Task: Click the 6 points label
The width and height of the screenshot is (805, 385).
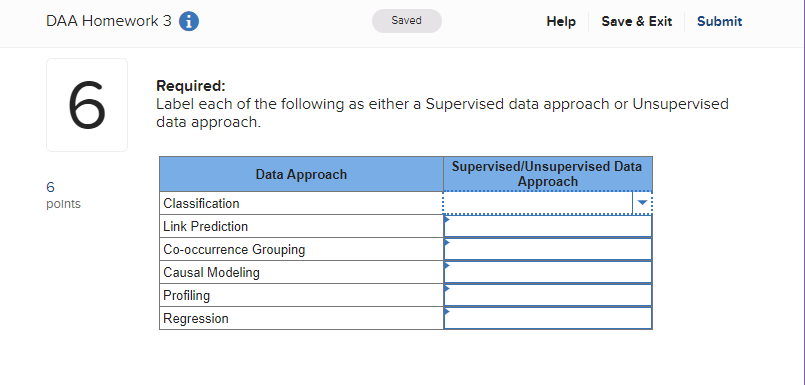Action: click(63, 195)
